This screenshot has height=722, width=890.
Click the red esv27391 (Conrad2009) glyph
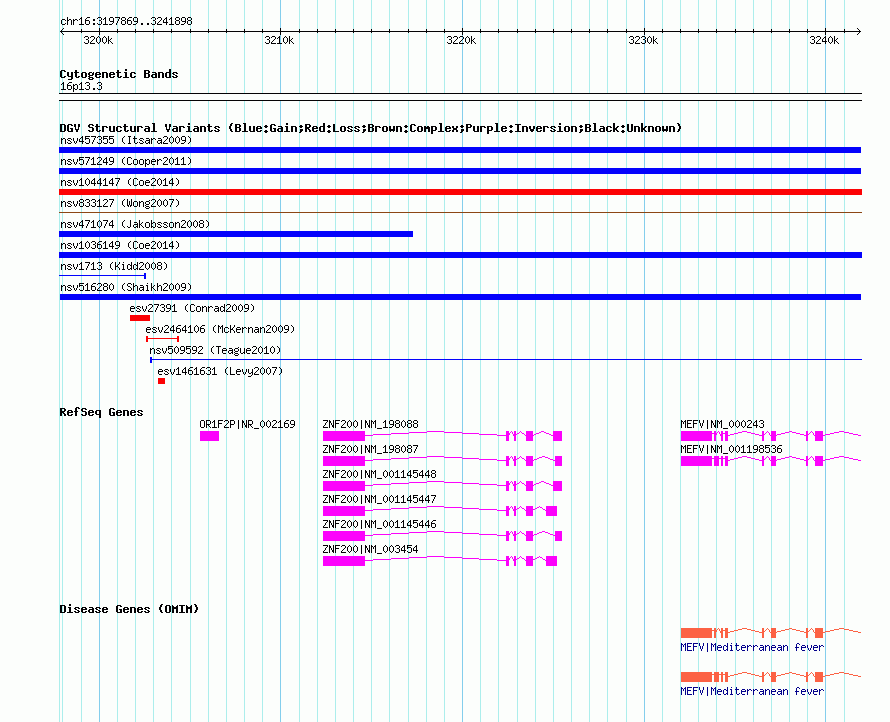pos(140,318)
